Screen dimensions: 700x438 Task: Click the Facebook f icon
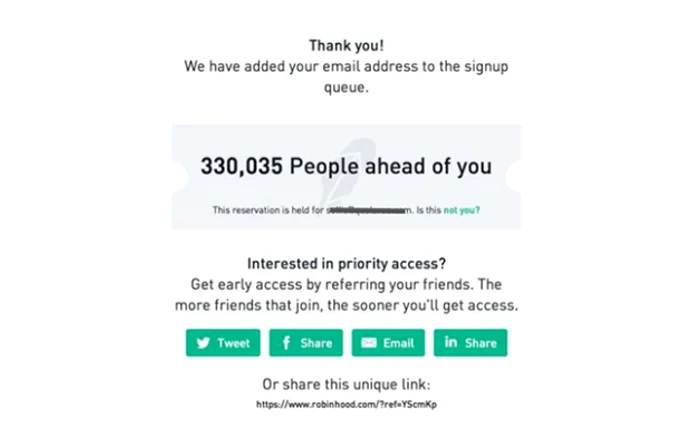[287, 342]
